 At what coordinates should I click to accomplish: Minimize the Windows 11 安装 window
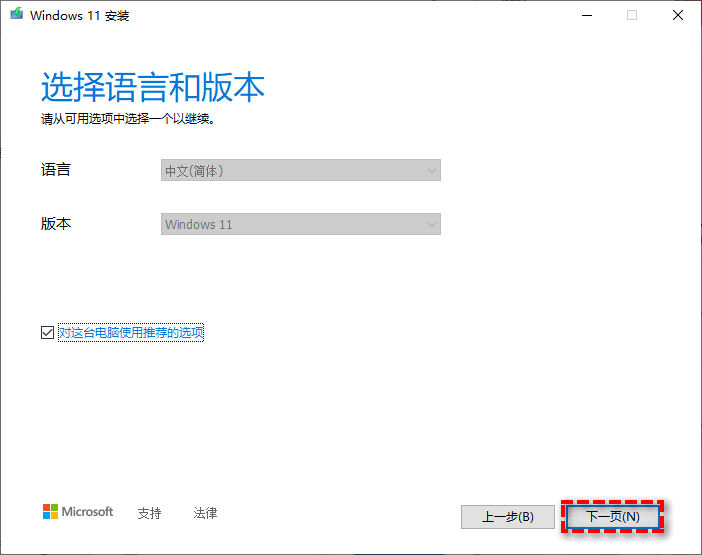[587, 15]
